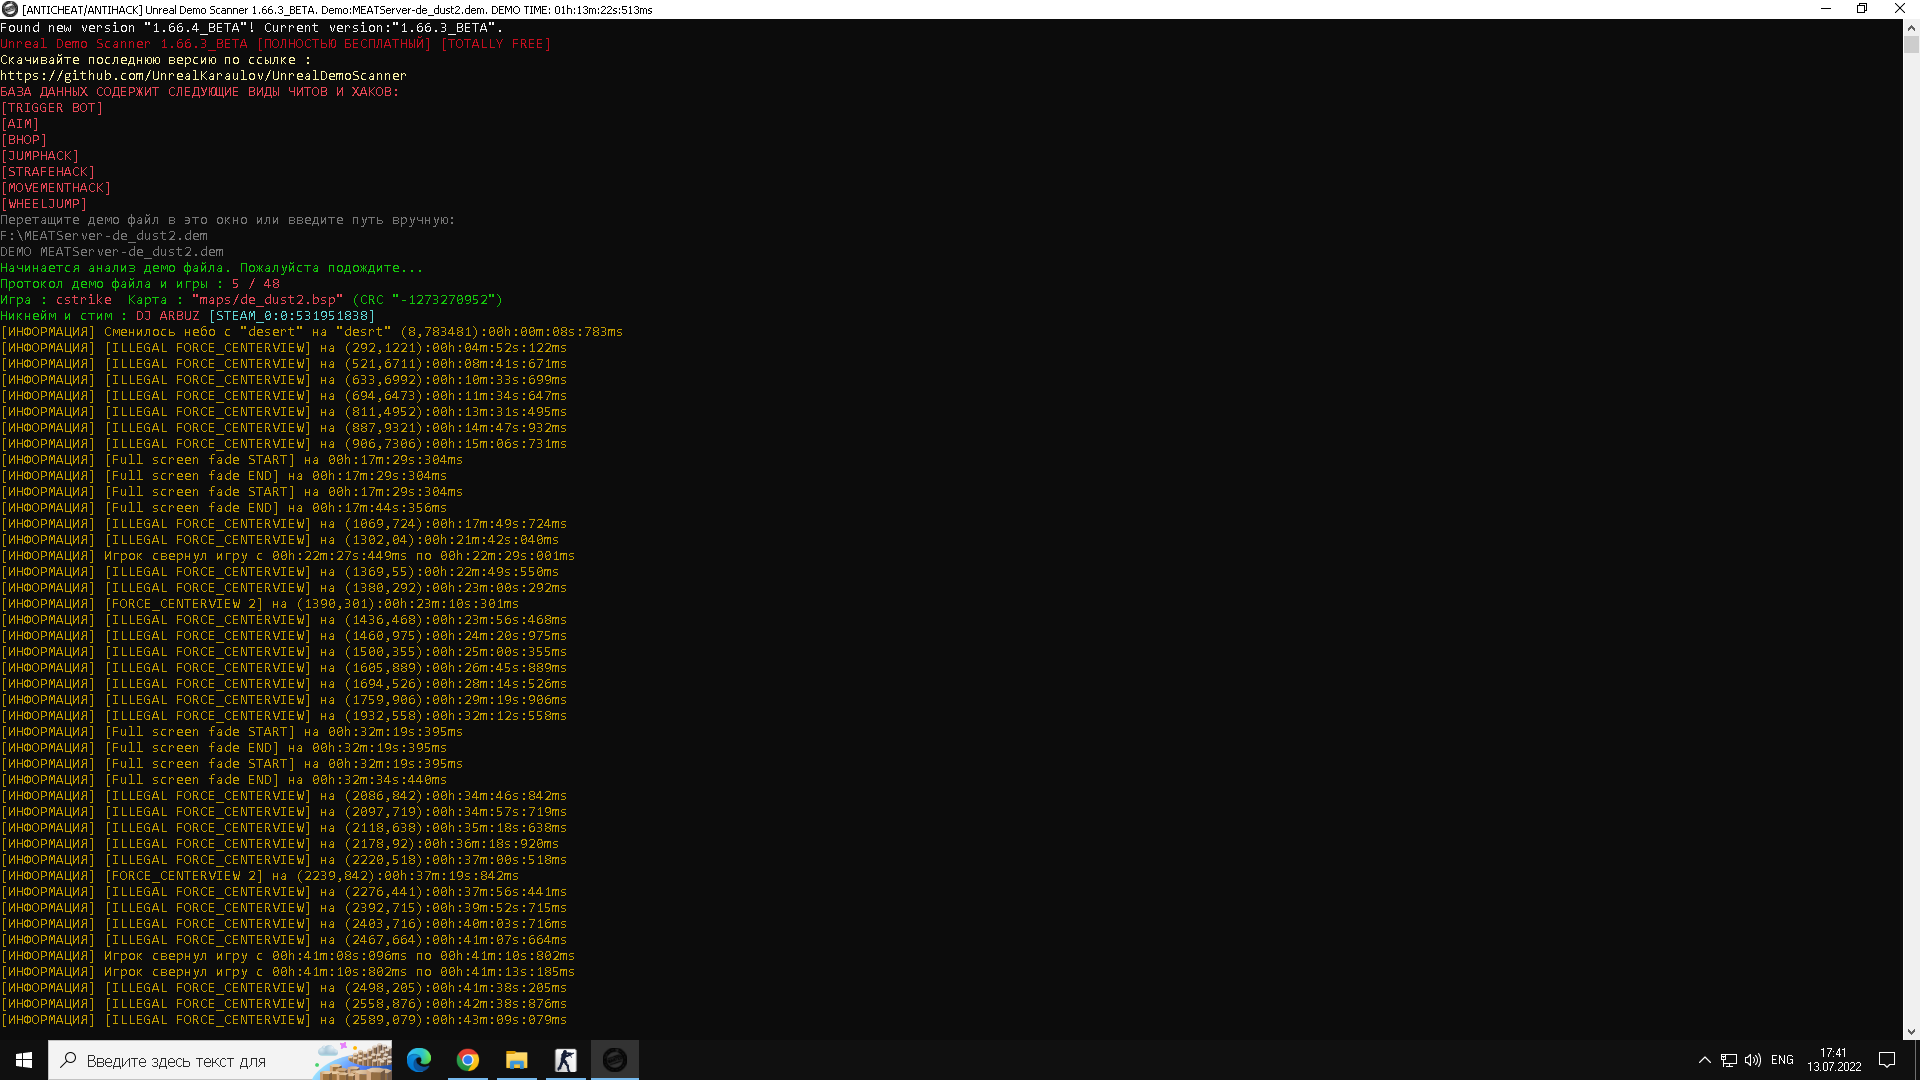
Task: Click the minimized-game line at 00h:22m:27s
Action: [x=288, y=556]
